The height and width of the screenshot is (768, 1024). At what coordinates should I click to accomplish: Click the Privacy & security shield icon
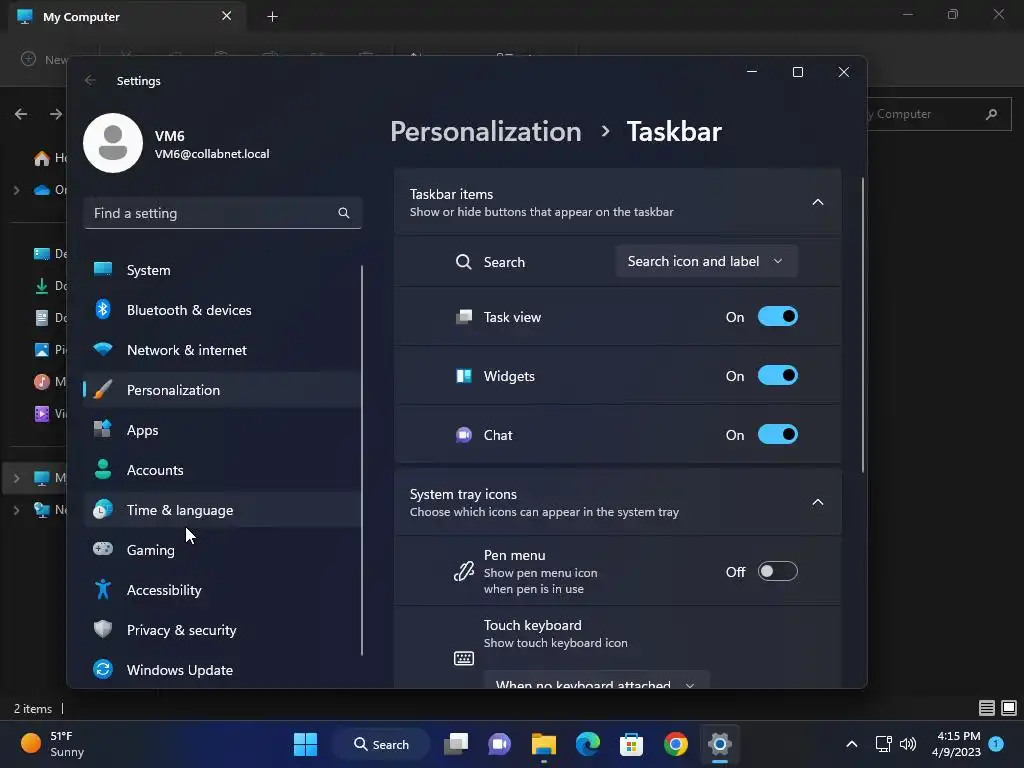[103, 629]
